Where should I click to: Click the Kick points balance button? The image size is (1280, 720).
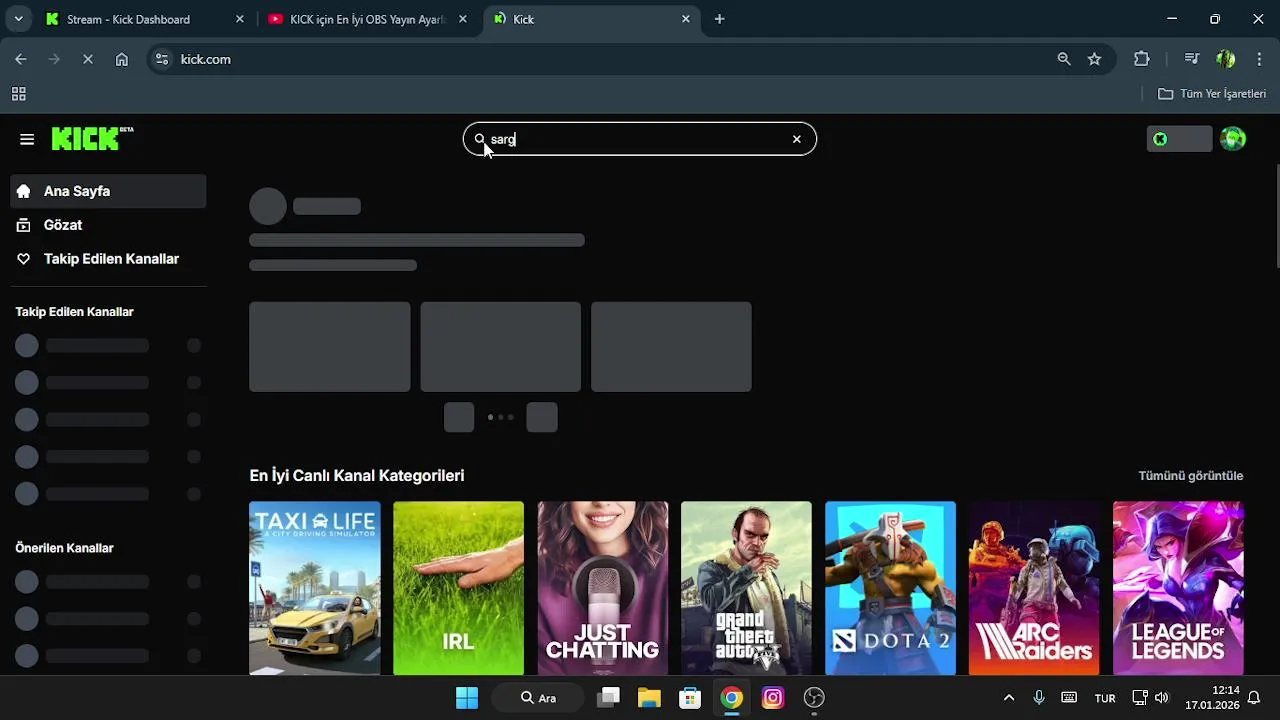(x=1179, y=139)
